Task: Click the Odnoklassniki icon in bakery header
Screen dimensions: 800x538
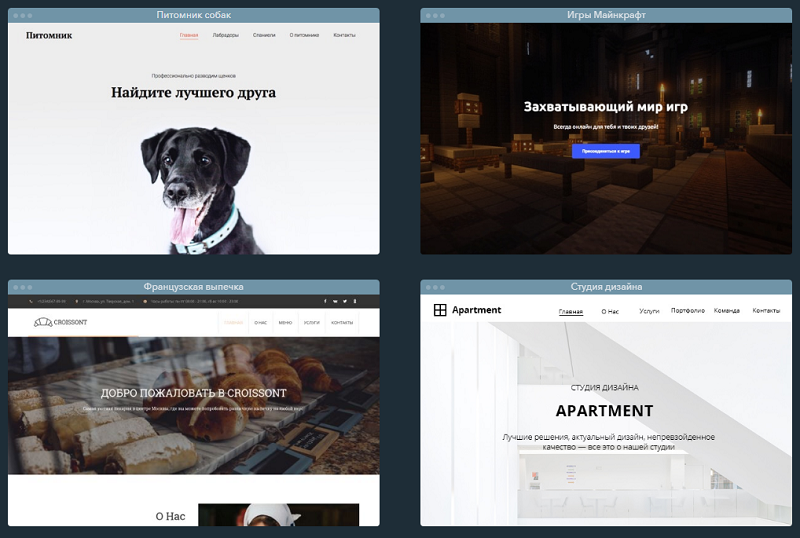Action: [355, 301]
